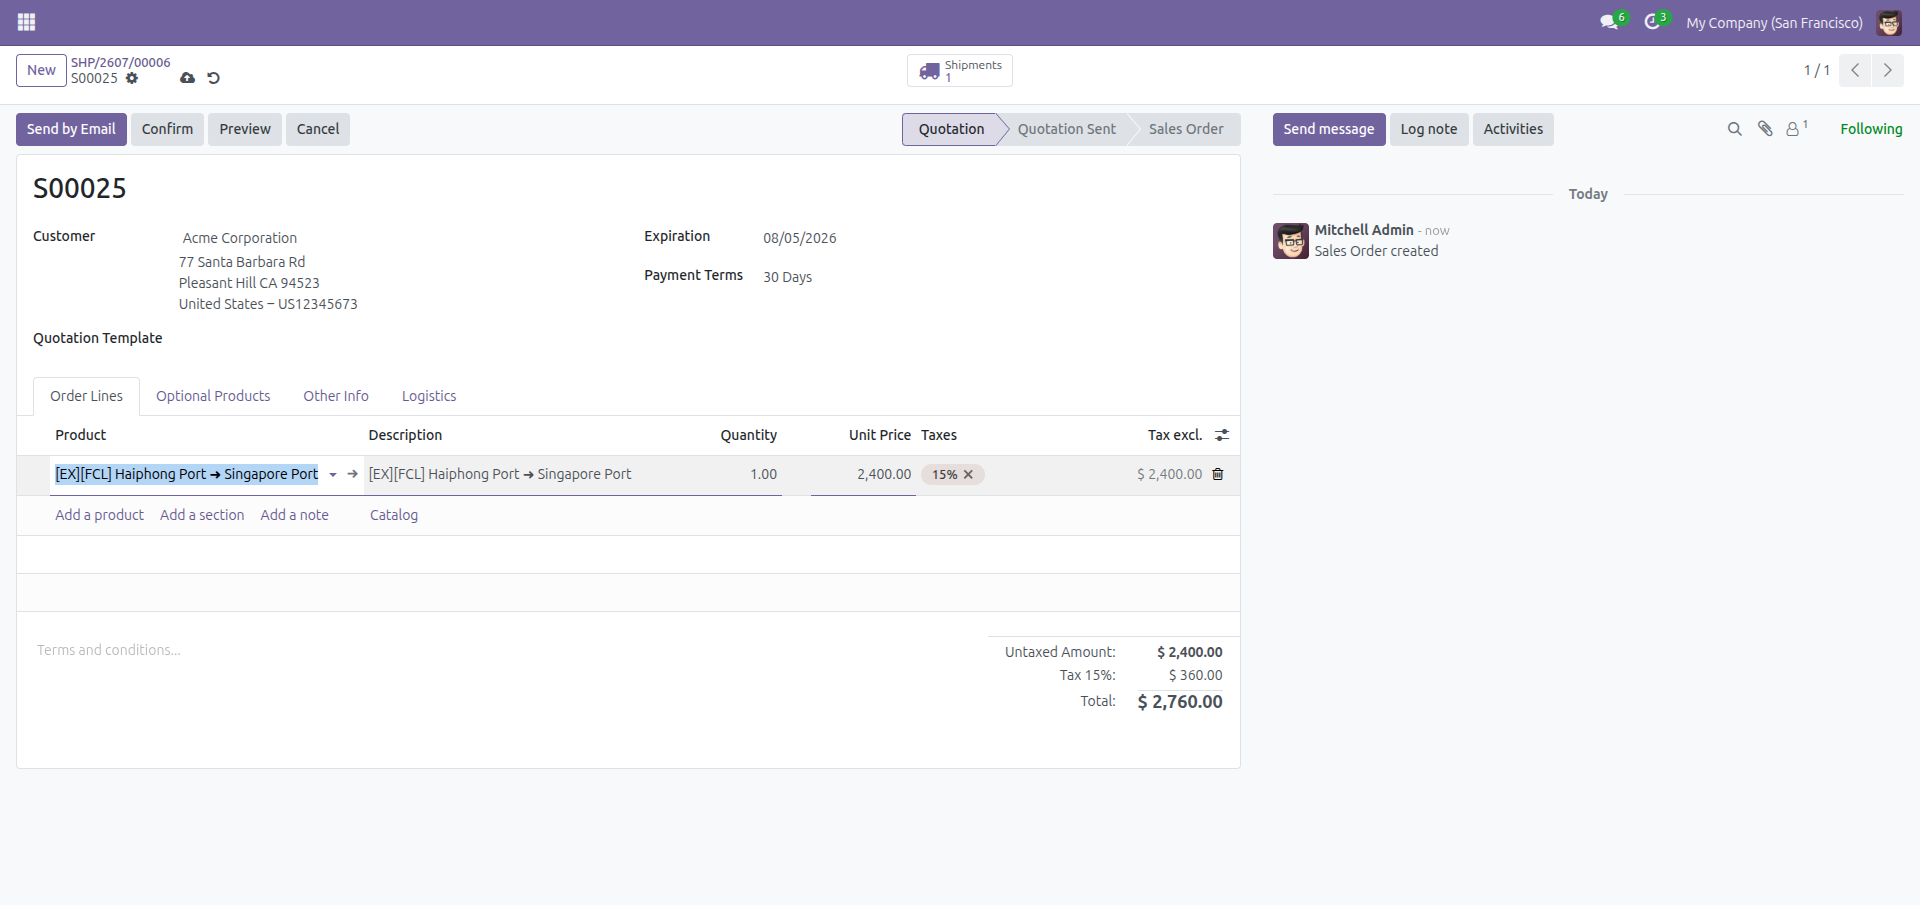The width and height of the screenshot is (1920, 905).
Task: Click Add a section link
Action: pyautogui.click(x=202, y=515)
